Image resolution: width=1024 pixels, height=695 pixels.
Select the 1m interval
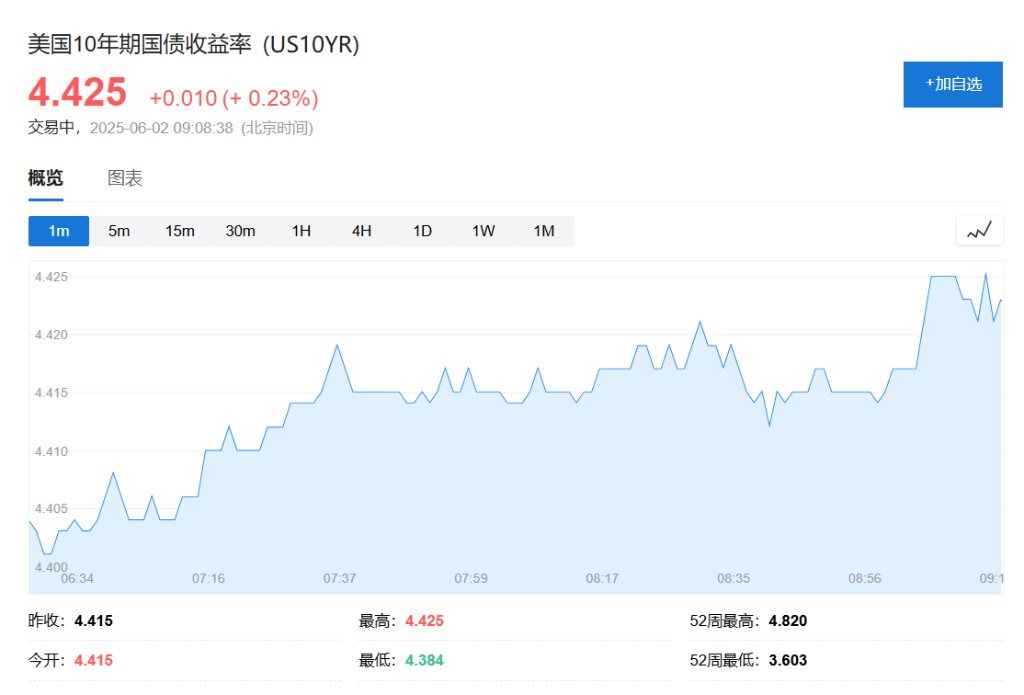tap(59, 231)
